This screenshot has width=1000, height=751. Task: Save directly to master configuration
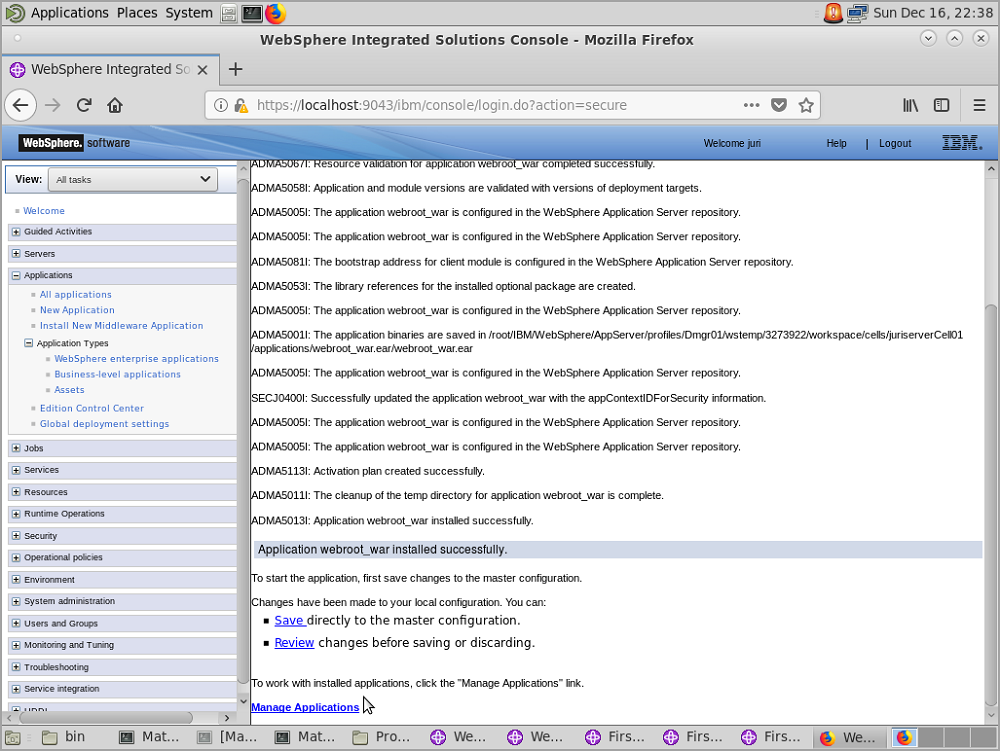click(290, 620)
